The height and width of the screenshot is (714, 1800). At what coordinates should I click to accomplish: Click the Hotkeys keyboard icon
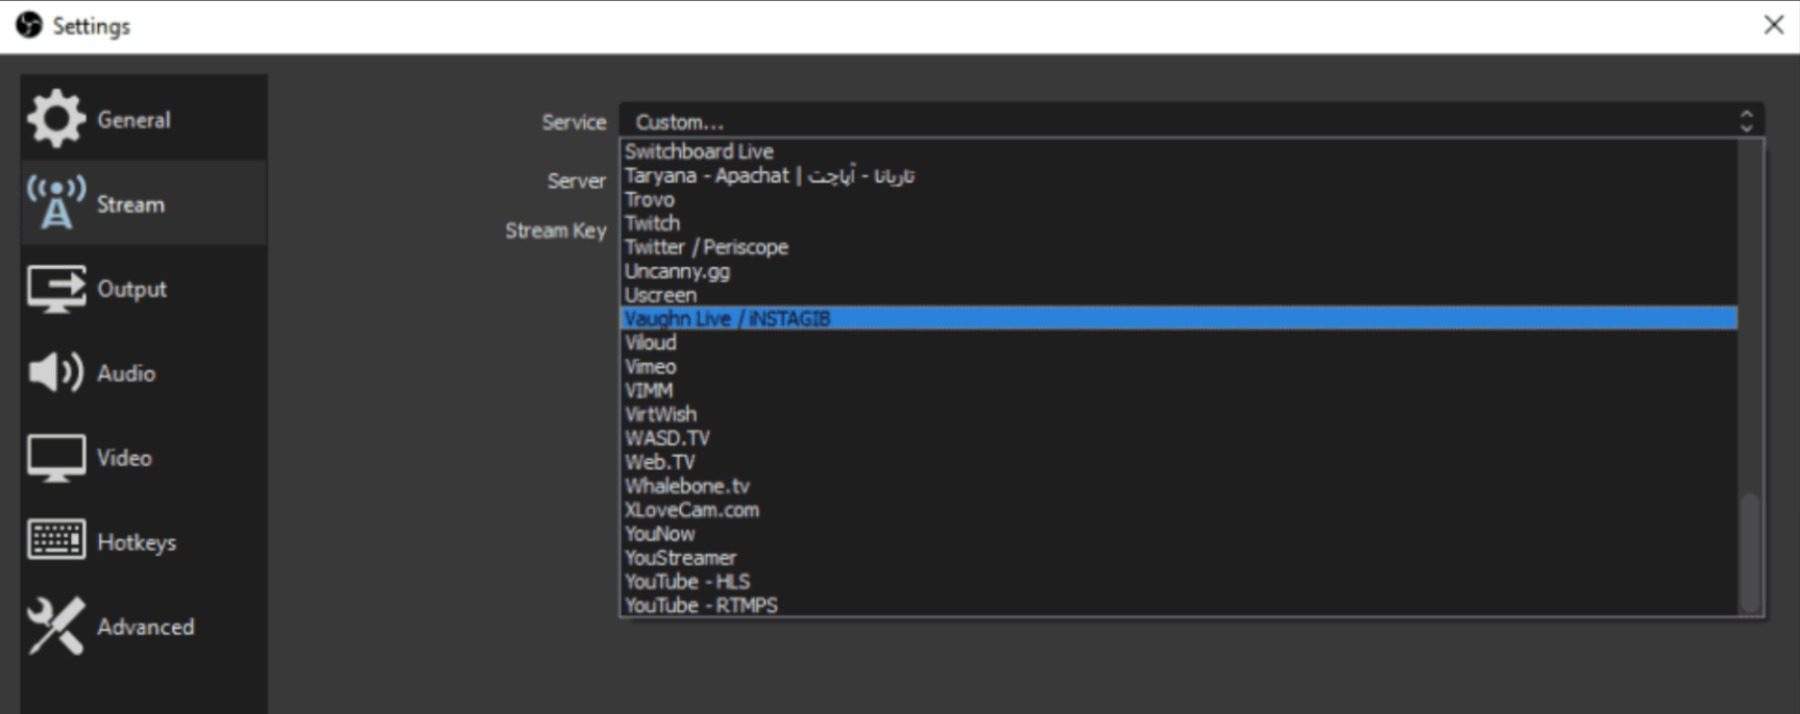tap(56, 541)
